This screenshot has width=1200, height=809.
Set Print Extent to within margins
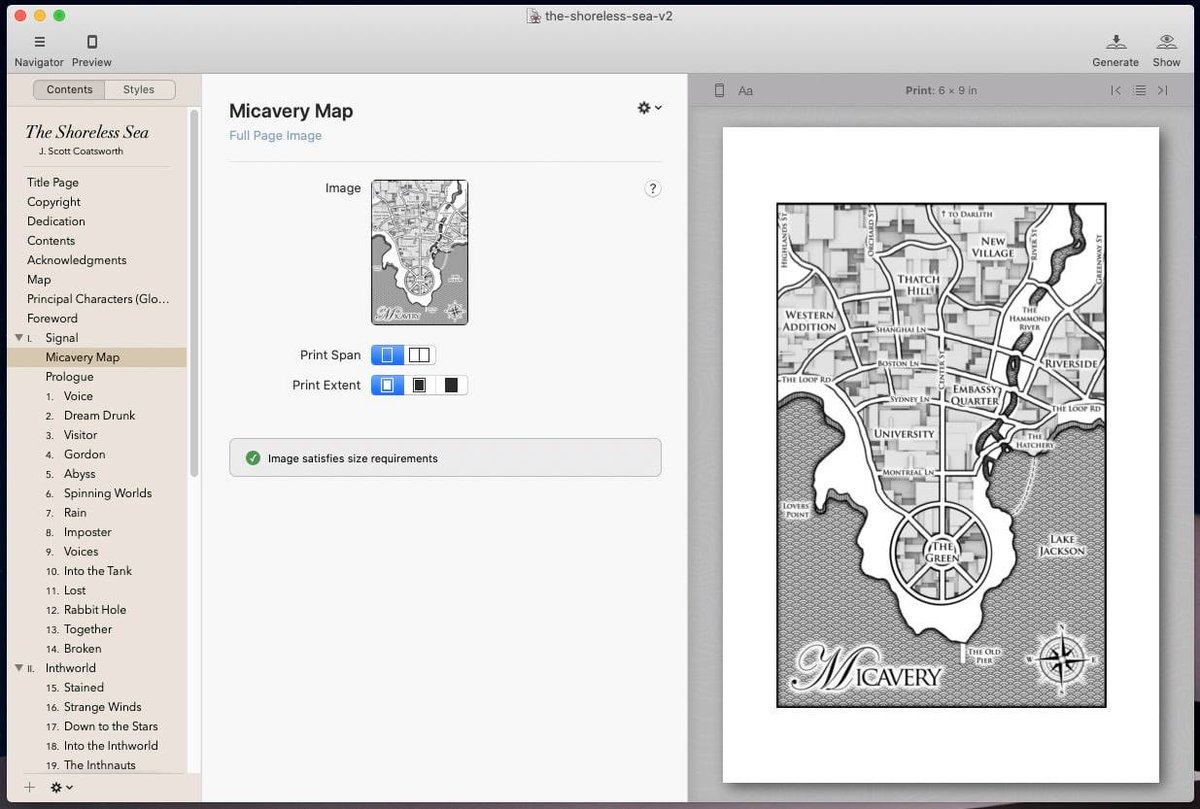coord(387,385)
